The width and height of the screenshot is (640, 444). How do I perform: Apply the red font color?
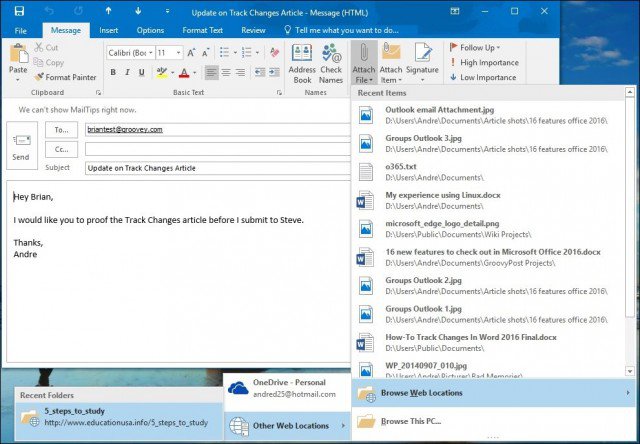click(184, 73)
